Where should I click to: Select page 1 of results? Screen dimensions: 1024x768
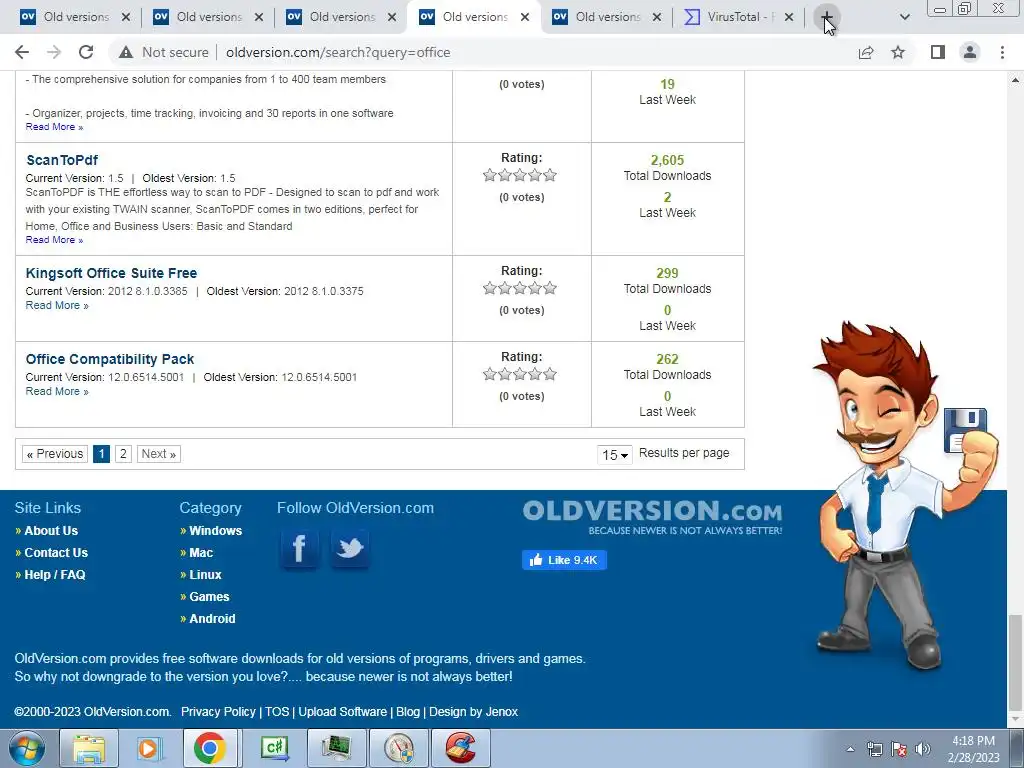point(101,454)
